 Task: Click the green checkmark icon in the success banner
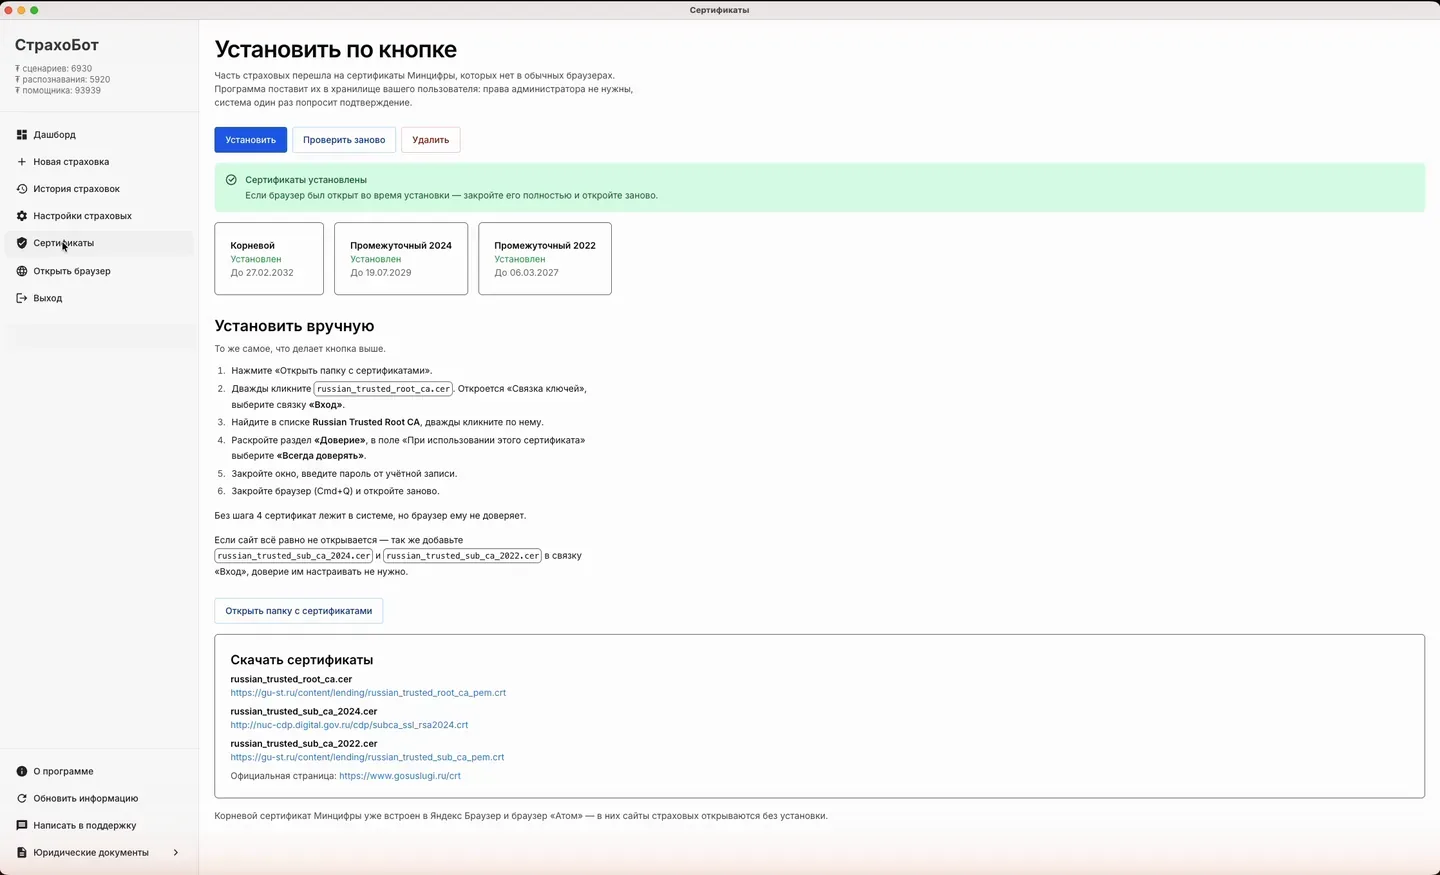pos(231,180)
